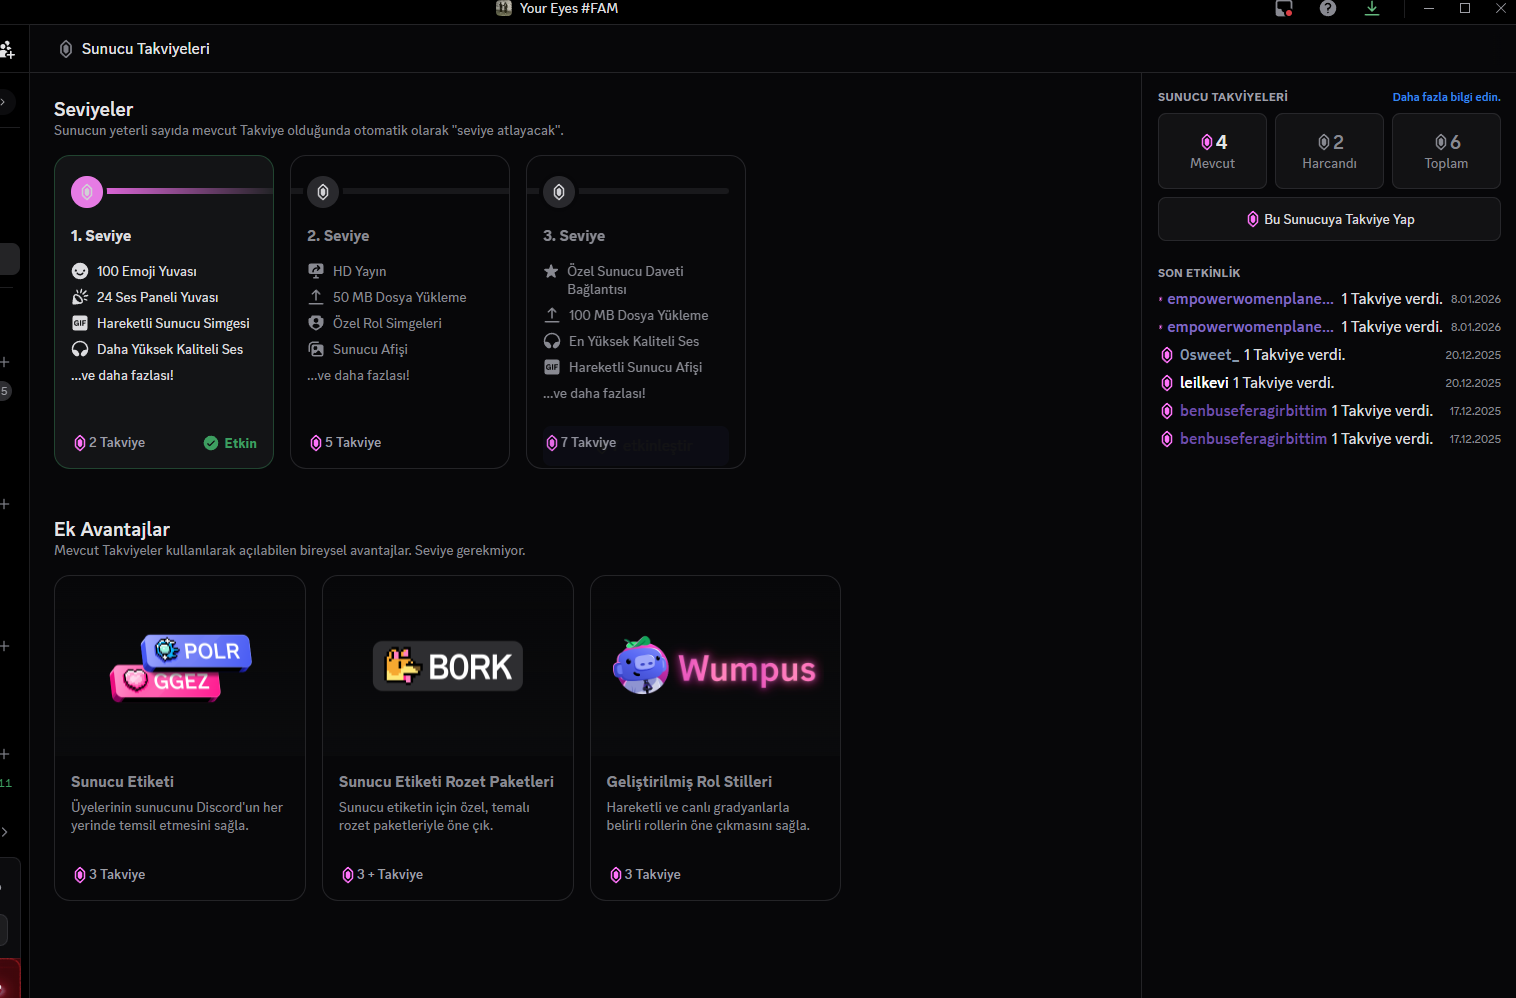Click the image icon beside Sunucu Afişi
This screenshot has width=1516, height=998.
pos(316,349)
